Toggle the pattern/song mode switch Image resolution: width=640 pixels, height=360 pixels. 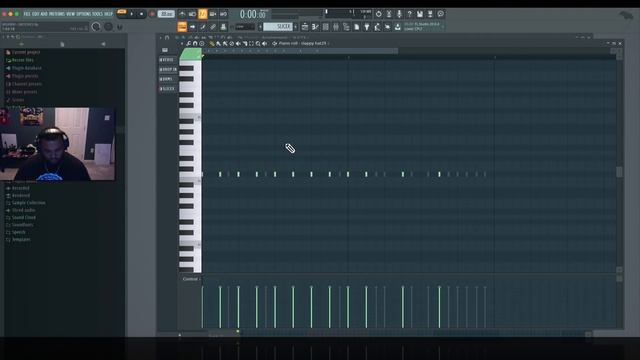pyautogui.click(x=122, y=13)
